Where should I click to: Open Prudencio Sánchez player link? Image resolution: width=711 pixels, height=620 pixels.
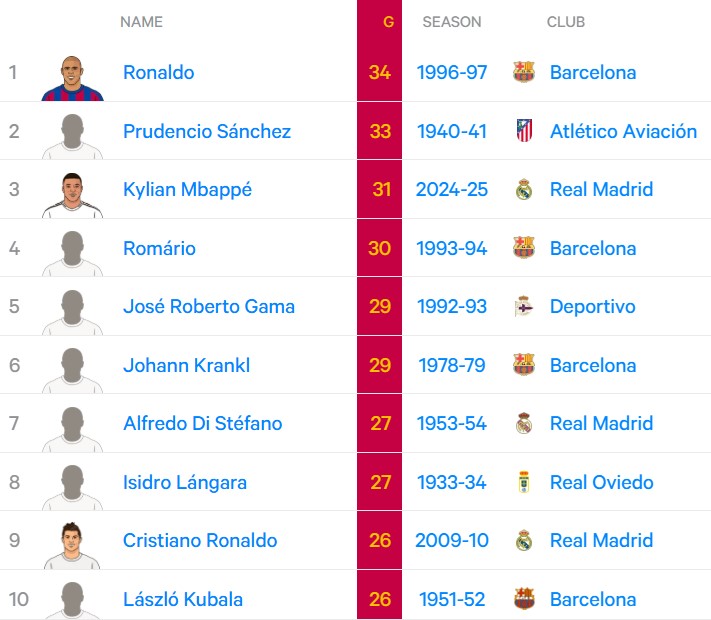207,131
